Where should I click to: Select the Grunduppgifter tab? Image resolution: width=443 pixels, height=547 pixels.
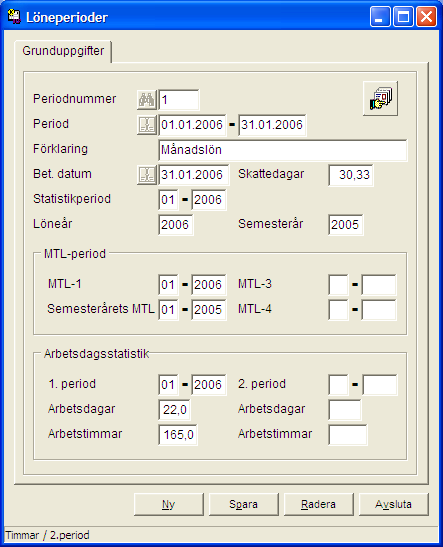point(63,51)
